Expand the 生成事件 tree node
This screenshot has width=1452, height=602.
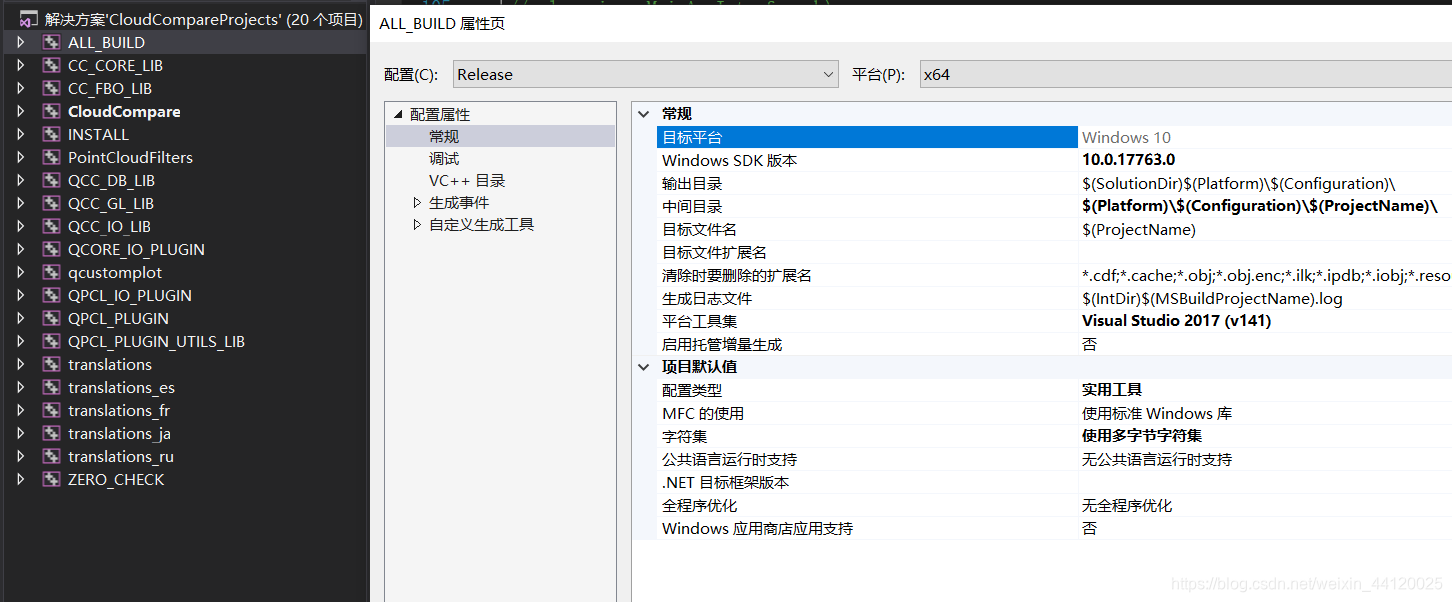point(418,203)
